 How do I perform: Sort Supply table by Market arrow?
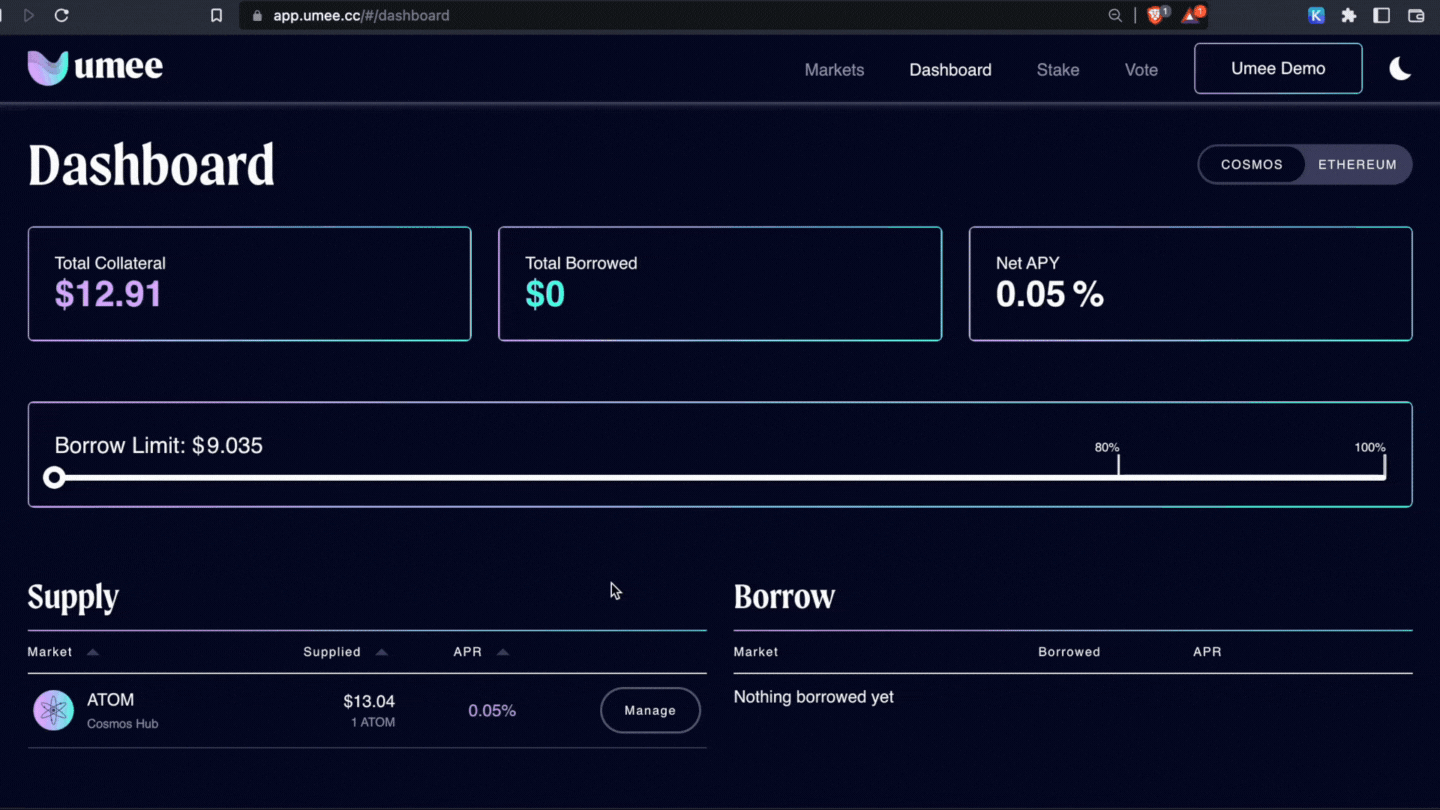pyautogui.click(x=93, y=652)
